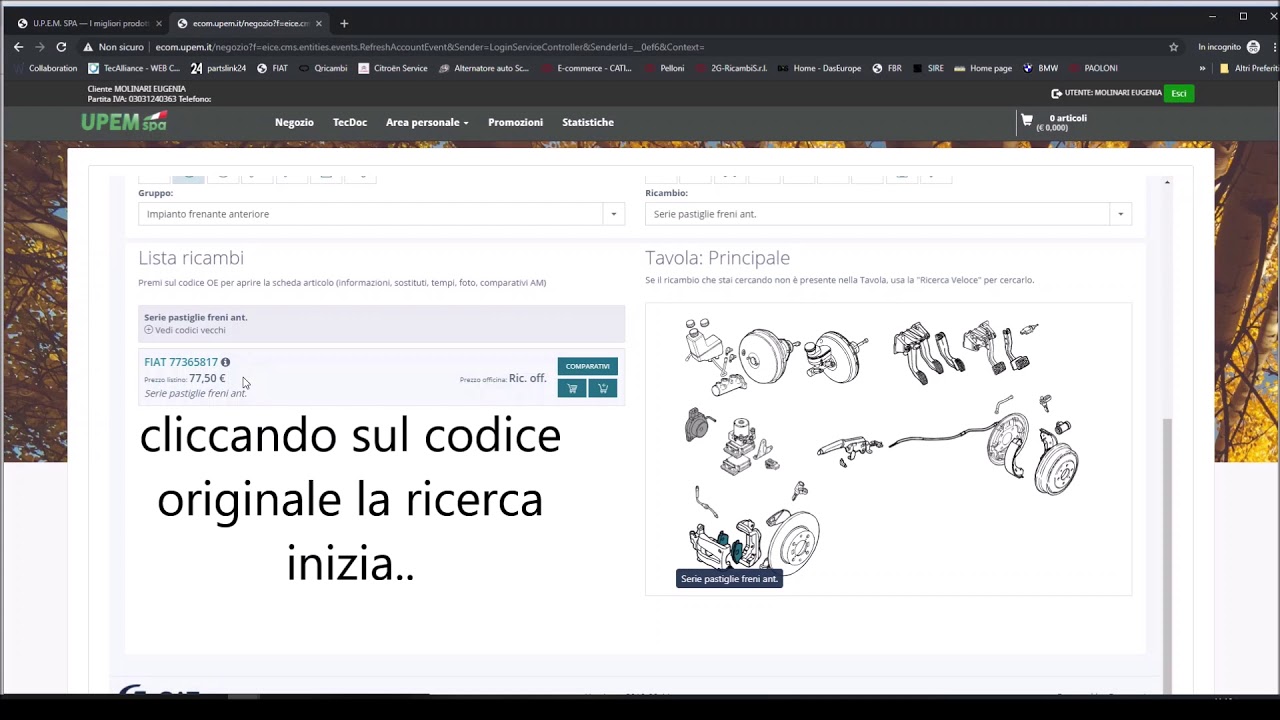Open the Home - DasEurope bookmark
Viewport: 1280px width, 720px height.
pyautogui.click(x=819, y=68)
